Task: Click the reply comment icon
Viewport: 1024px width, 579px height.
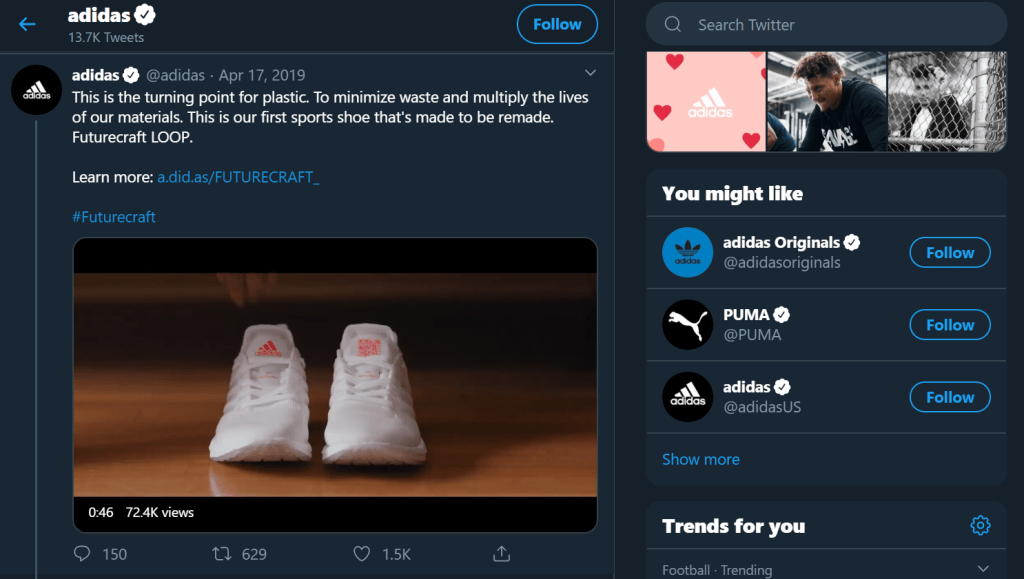Action: [x=83, y=553]
